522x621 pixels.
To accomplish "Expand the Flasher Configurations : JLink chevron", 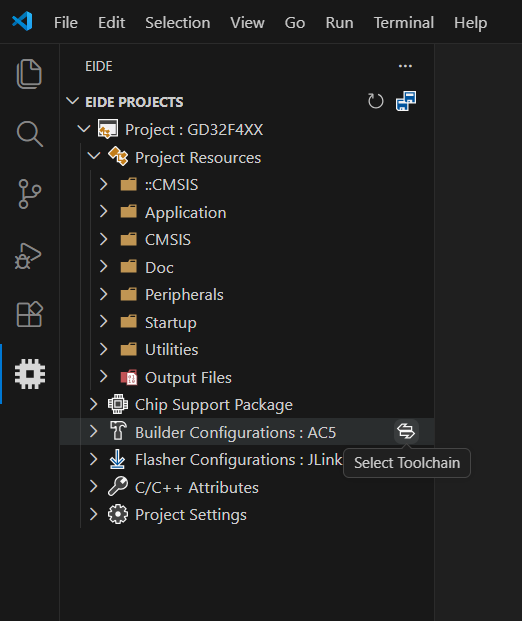I will (x=93, y=459).
